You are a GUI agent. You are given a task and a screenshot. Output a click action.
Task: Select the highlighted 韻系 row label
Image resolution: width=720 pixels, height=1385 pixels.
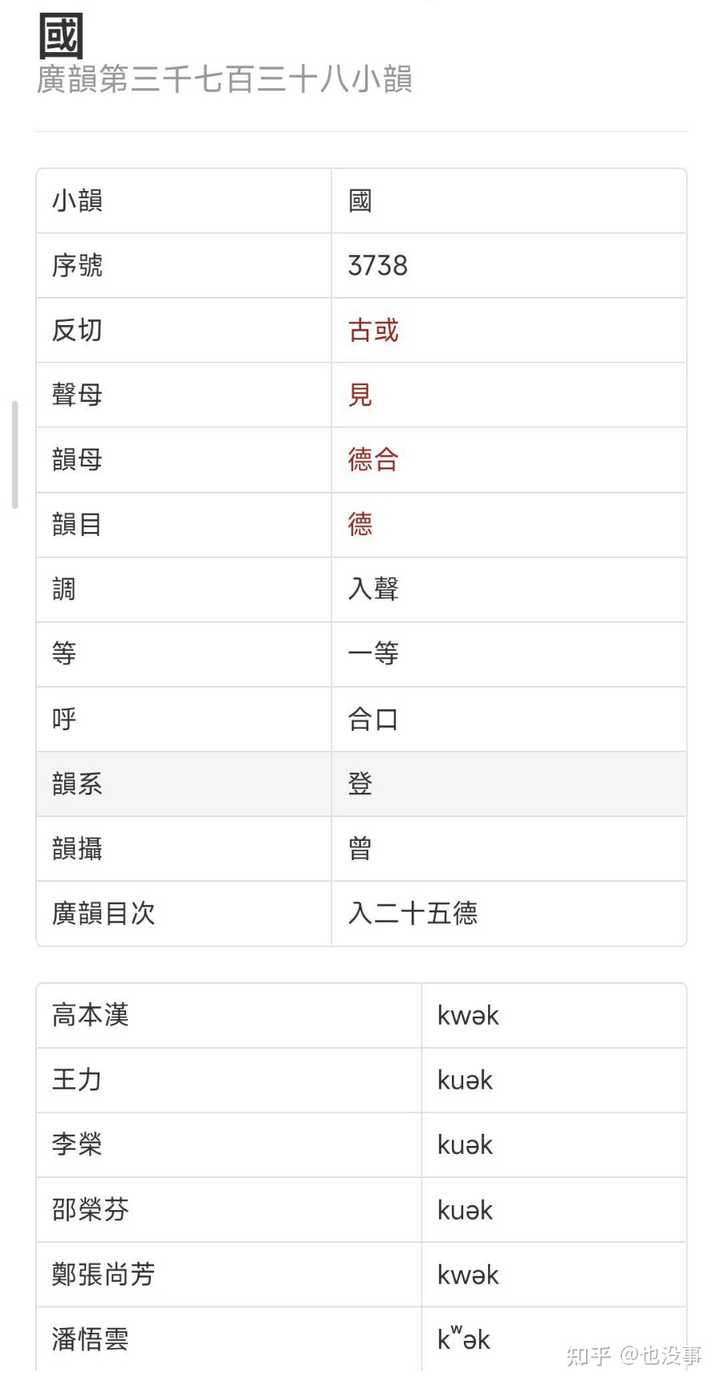77,784
